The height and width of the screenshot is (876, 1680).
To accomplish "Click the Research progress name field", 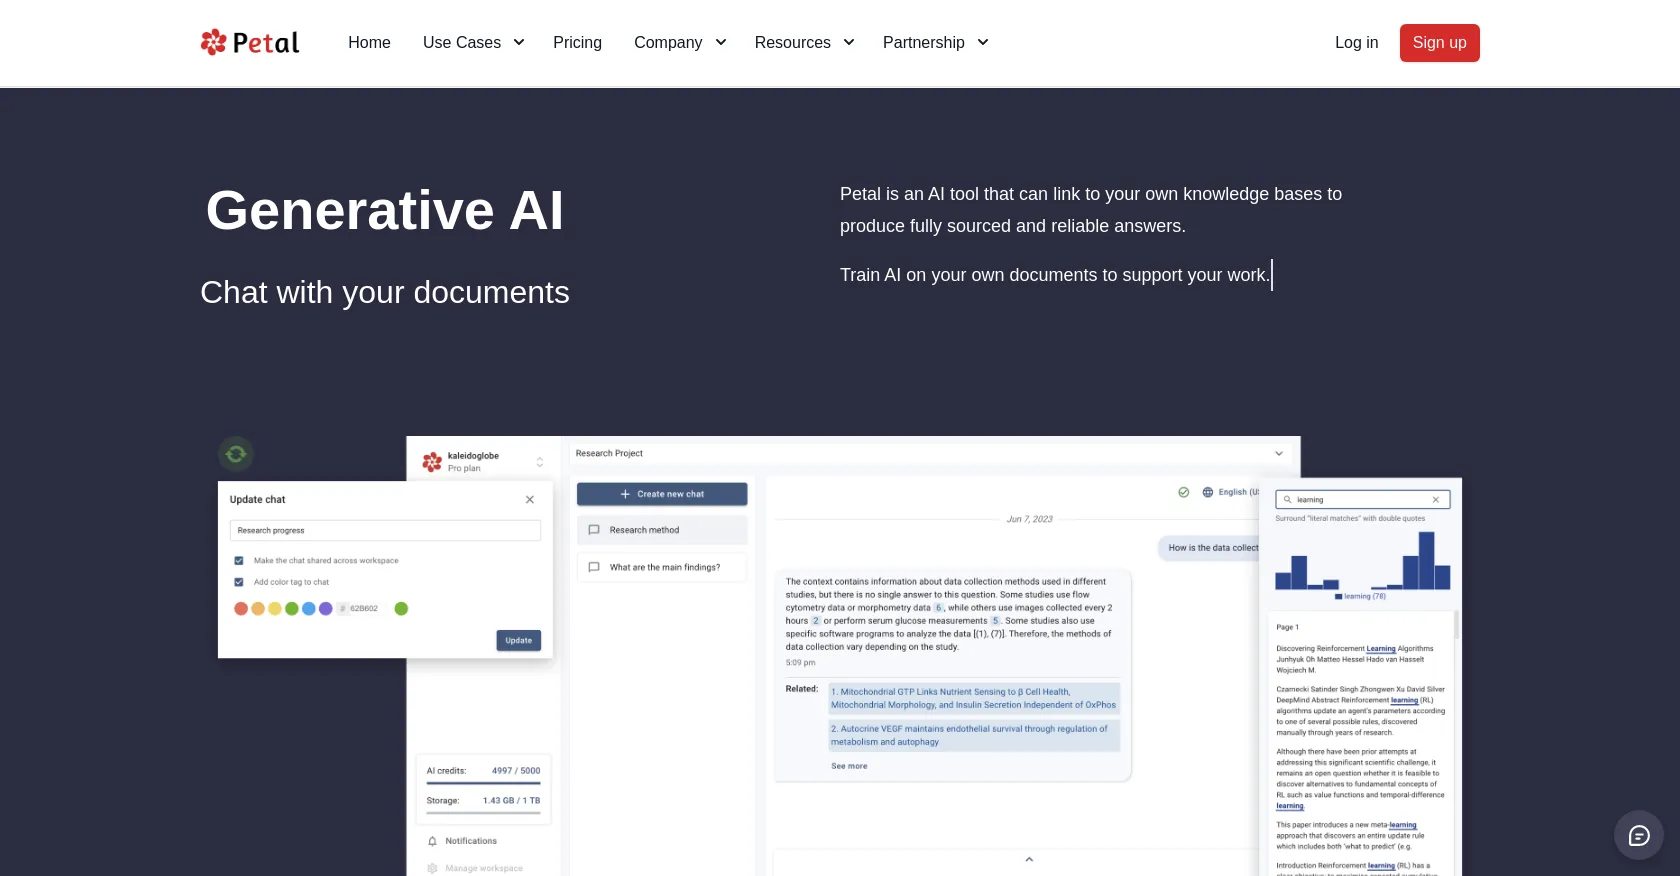I will point(385,531).
